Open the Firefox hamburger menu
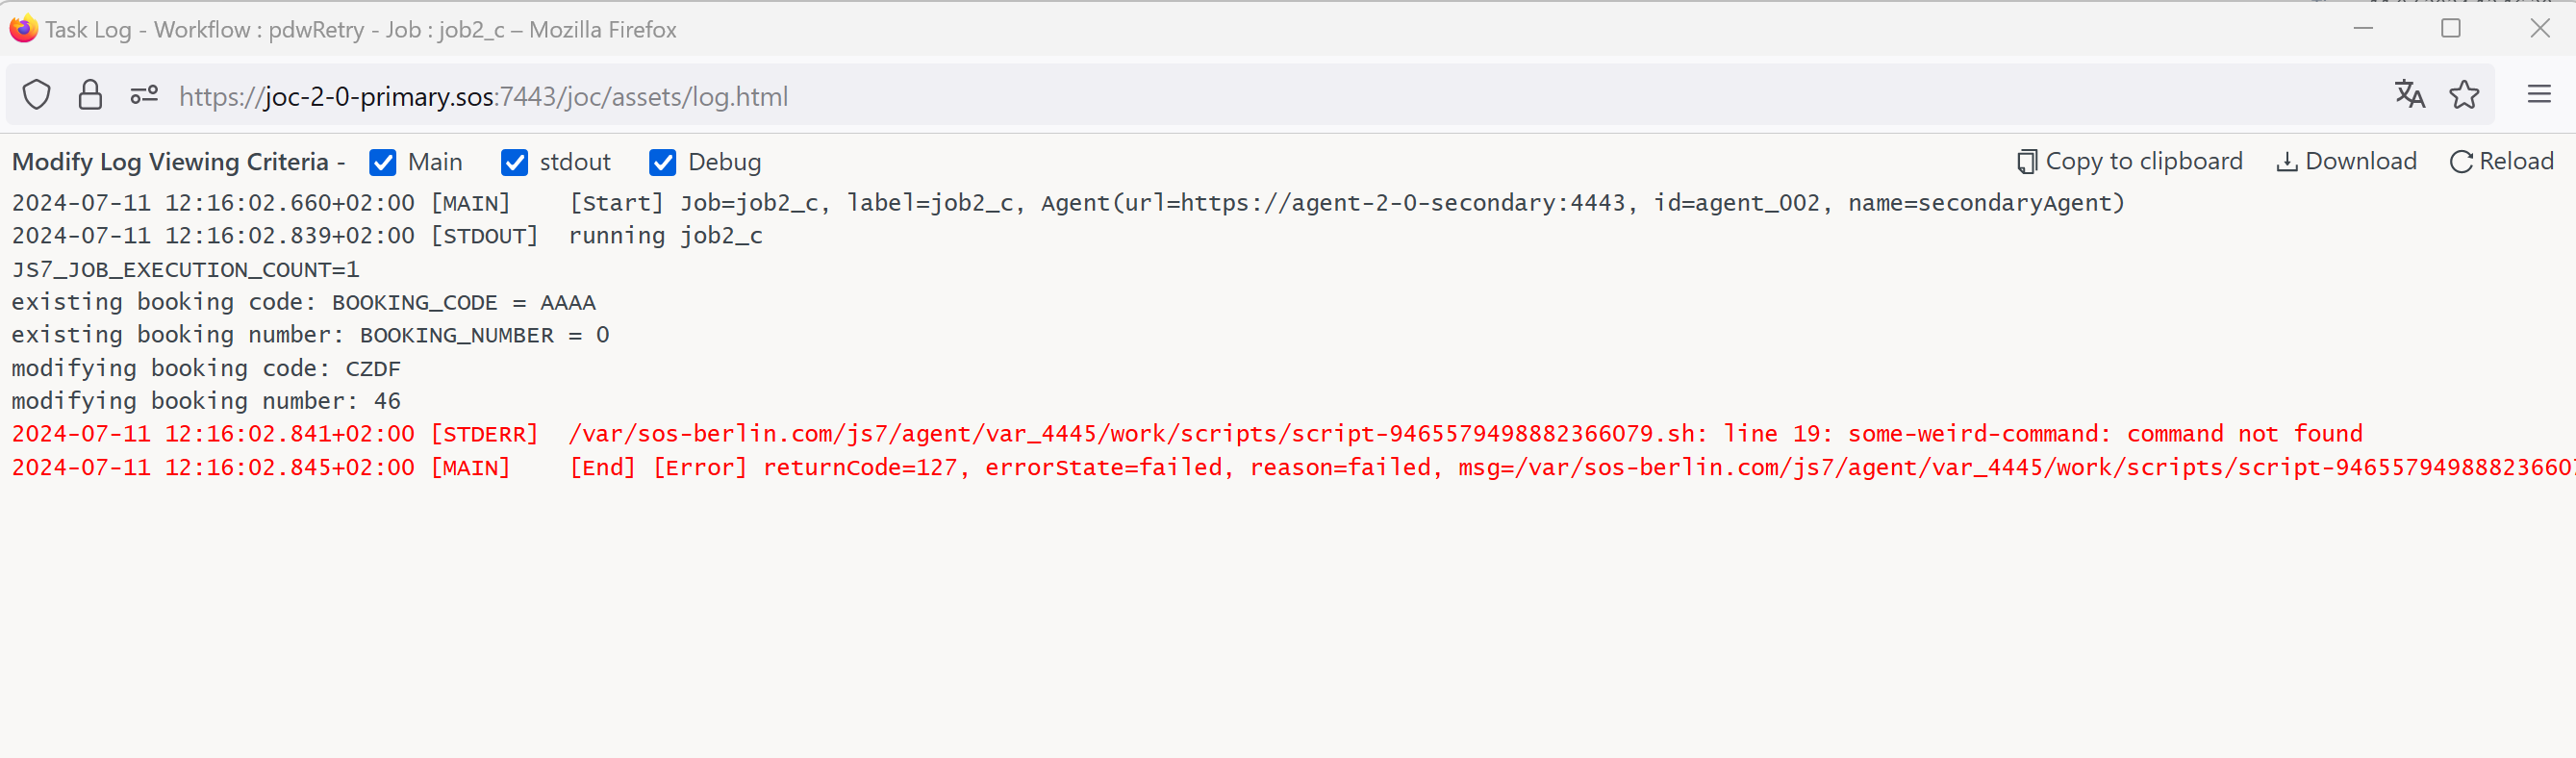 tap(2539, 95)
